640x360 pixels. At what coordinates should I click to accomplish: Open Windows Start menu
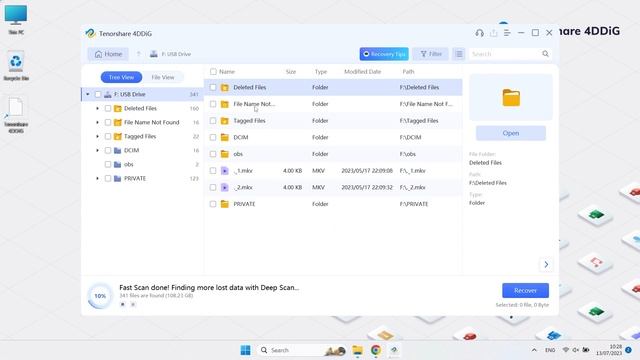click(246, 350)
